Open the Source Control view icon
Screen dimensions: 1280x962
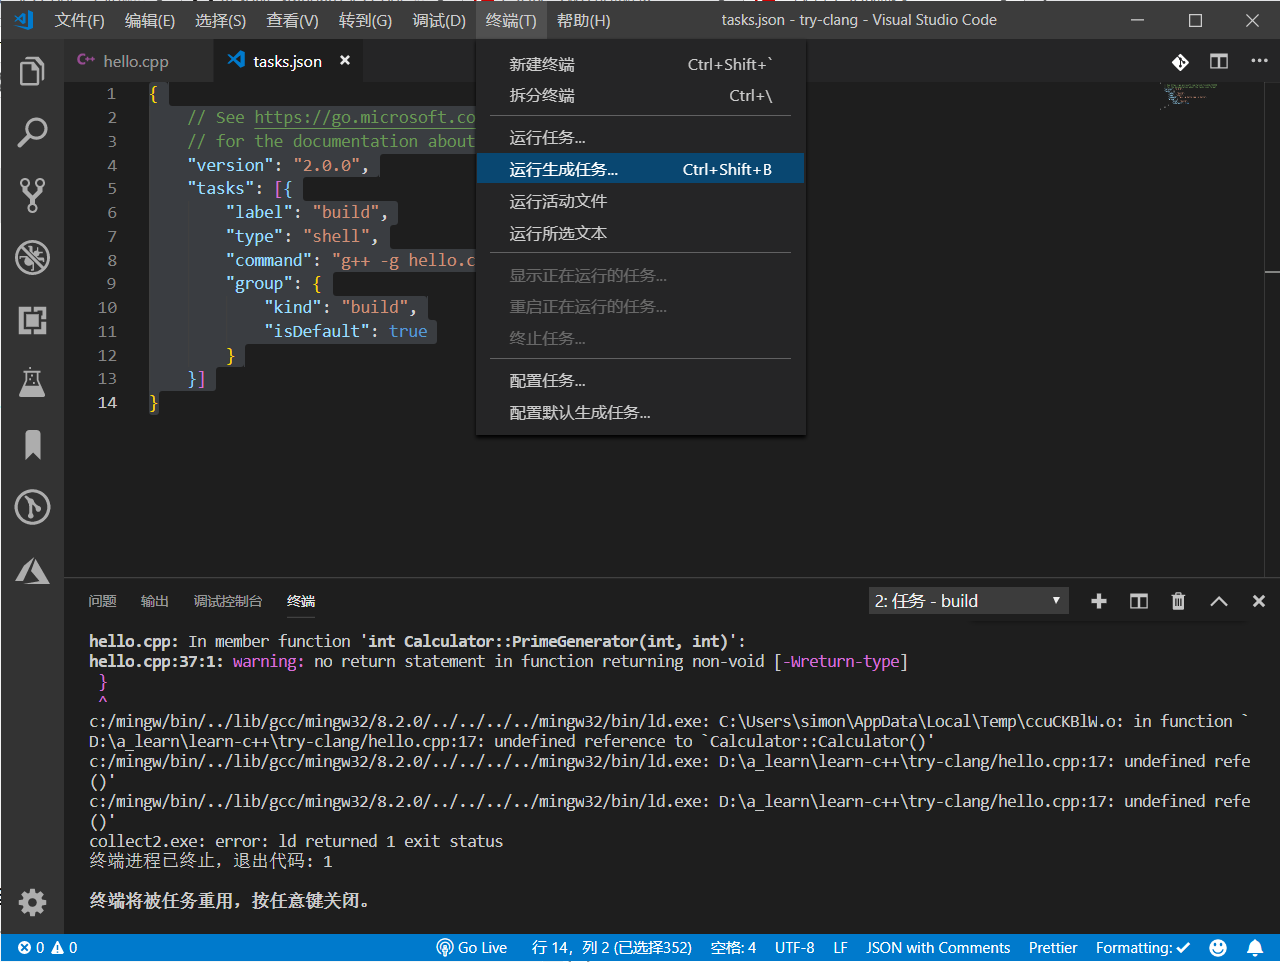[32, 195]
